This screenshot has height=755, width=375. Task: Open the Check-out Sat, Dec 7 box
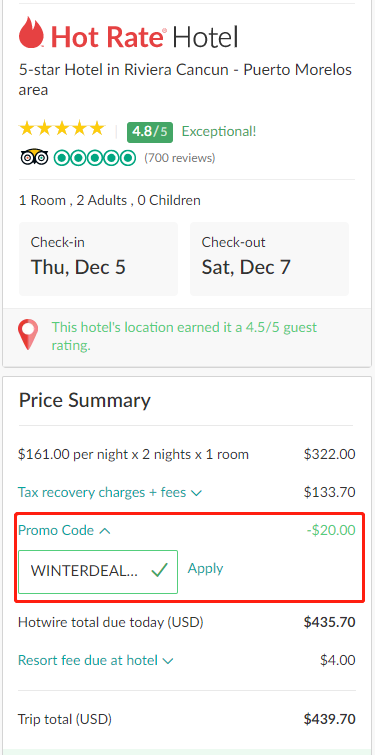click(270, 259)
